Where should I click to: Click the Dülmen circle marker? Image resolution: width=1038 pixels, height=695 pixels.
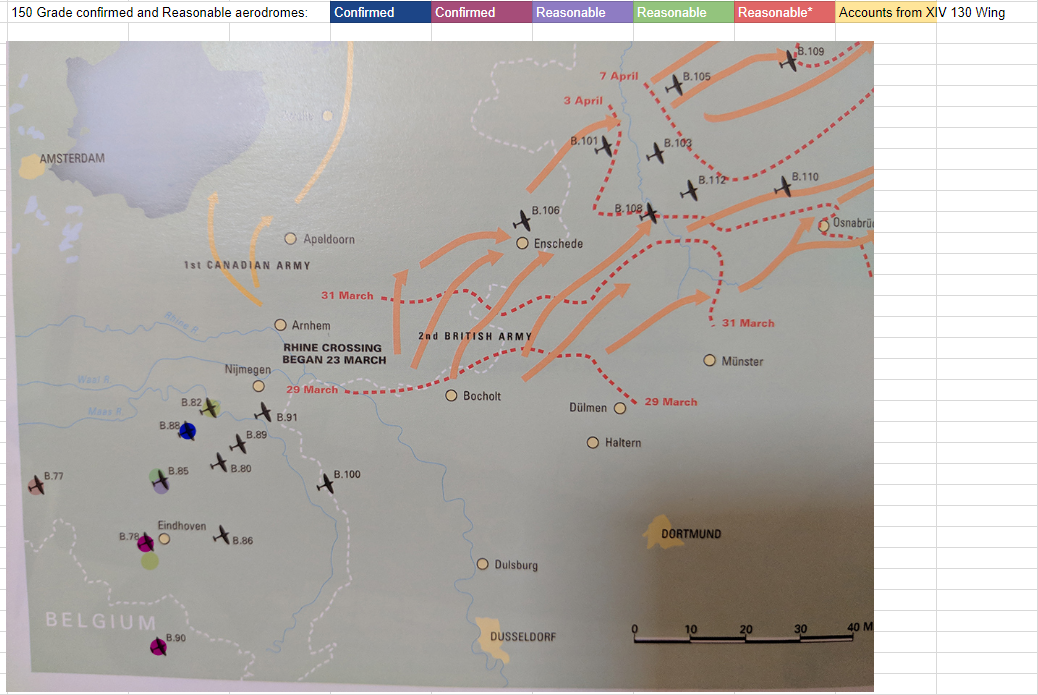(x=620, y=408)
